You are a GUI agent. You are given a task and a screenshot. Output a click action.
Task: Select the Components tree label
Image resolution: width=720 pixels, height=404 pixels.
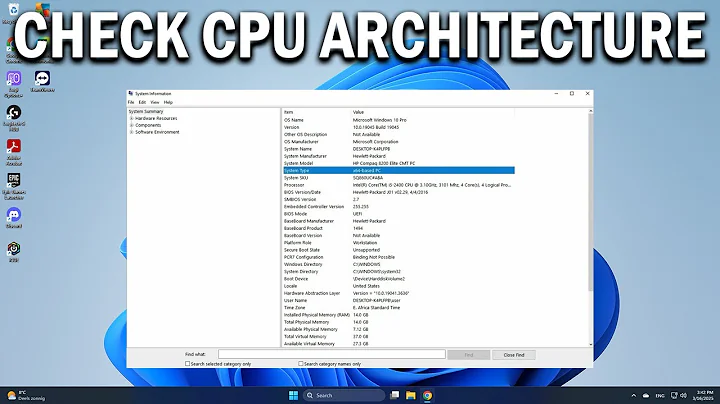click(x=148, y=125)
